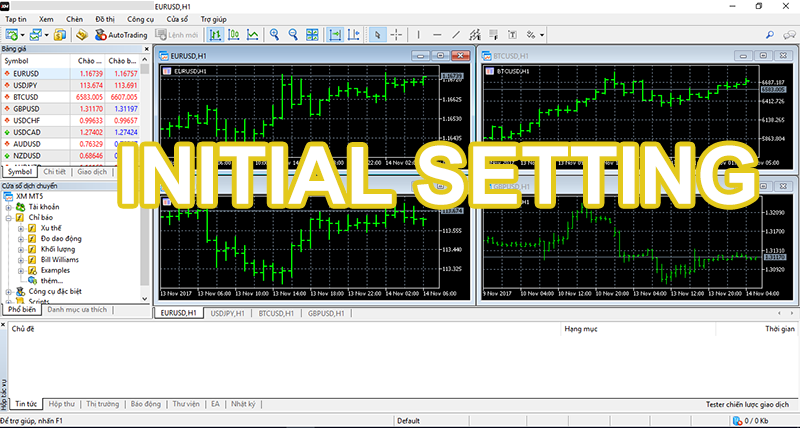Expand the Xu thế indicator folder
This screenshot has width=800, height=428.
click(20, 228)
